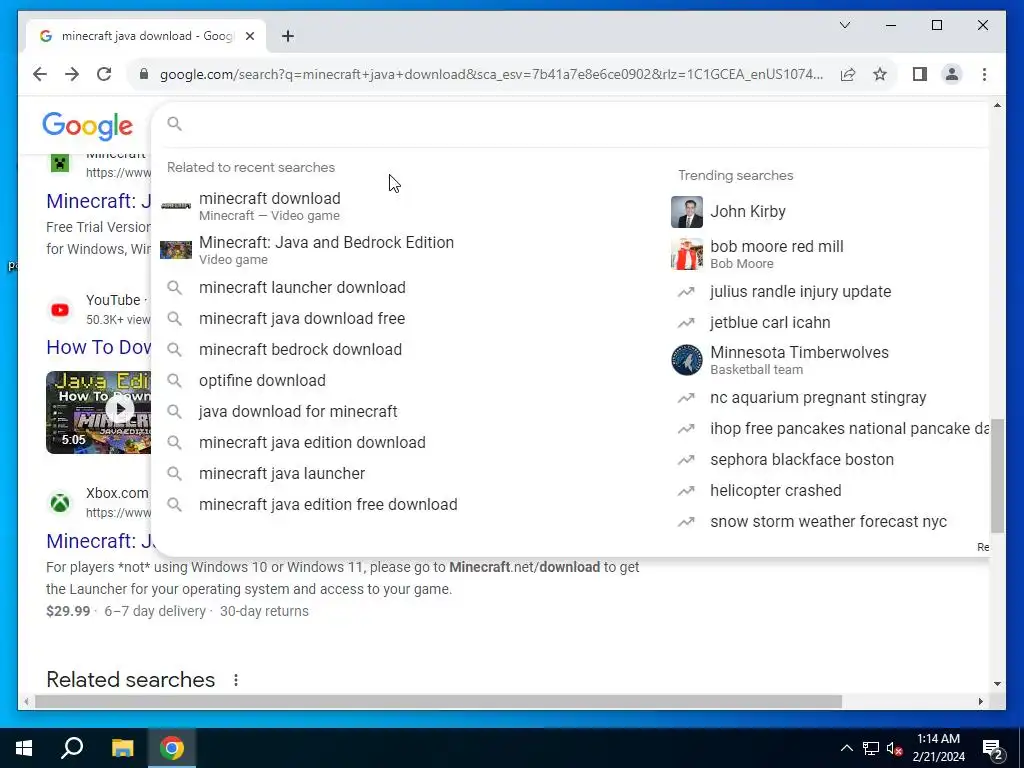Open the tab search chevron in the title bar
The image size is (1024, 768).
844,25
